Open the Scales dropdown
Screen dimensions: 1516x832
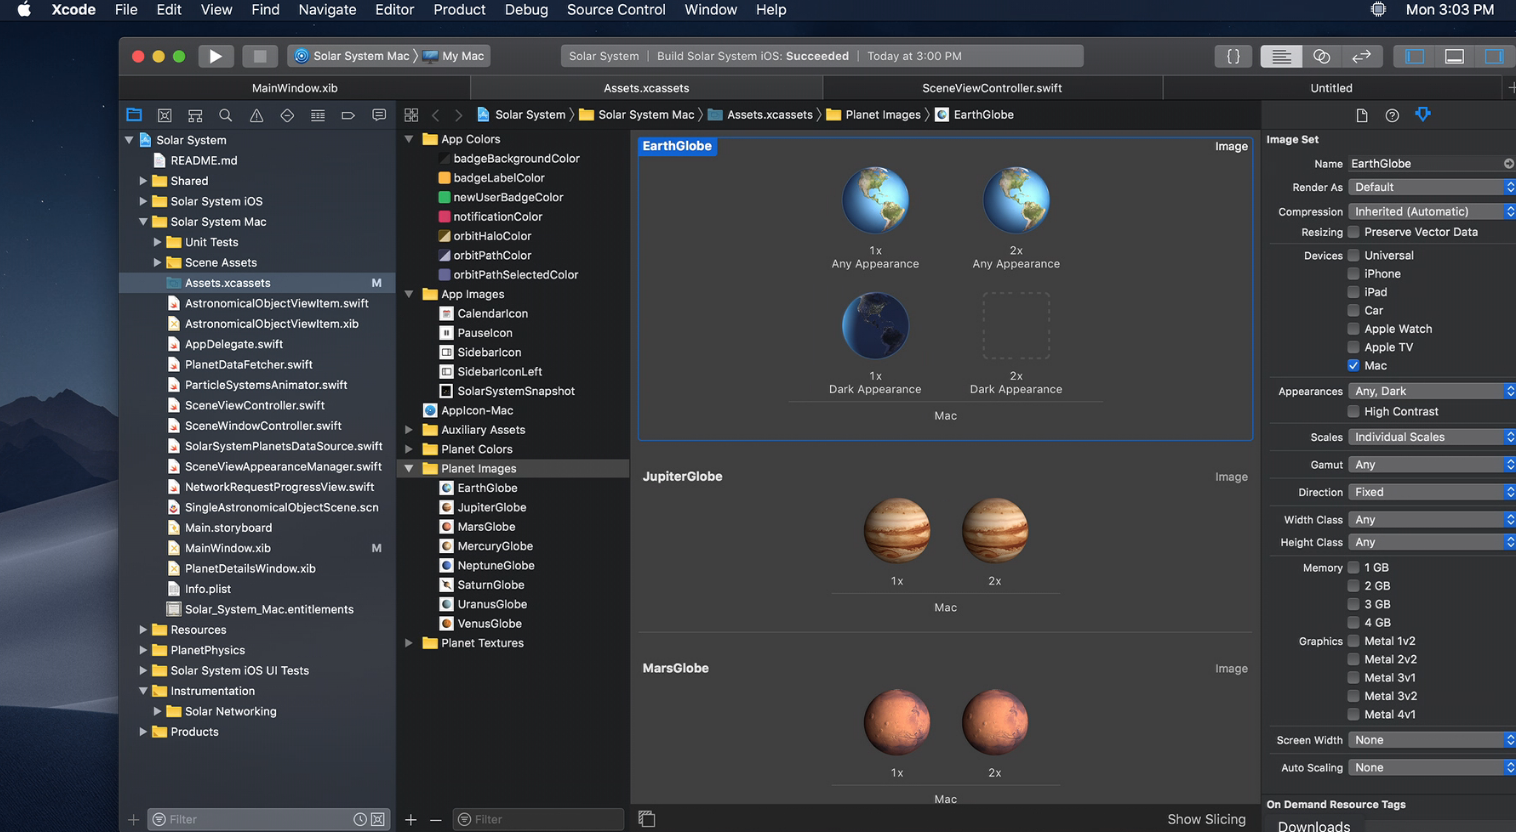click(x=1432, y=437)
